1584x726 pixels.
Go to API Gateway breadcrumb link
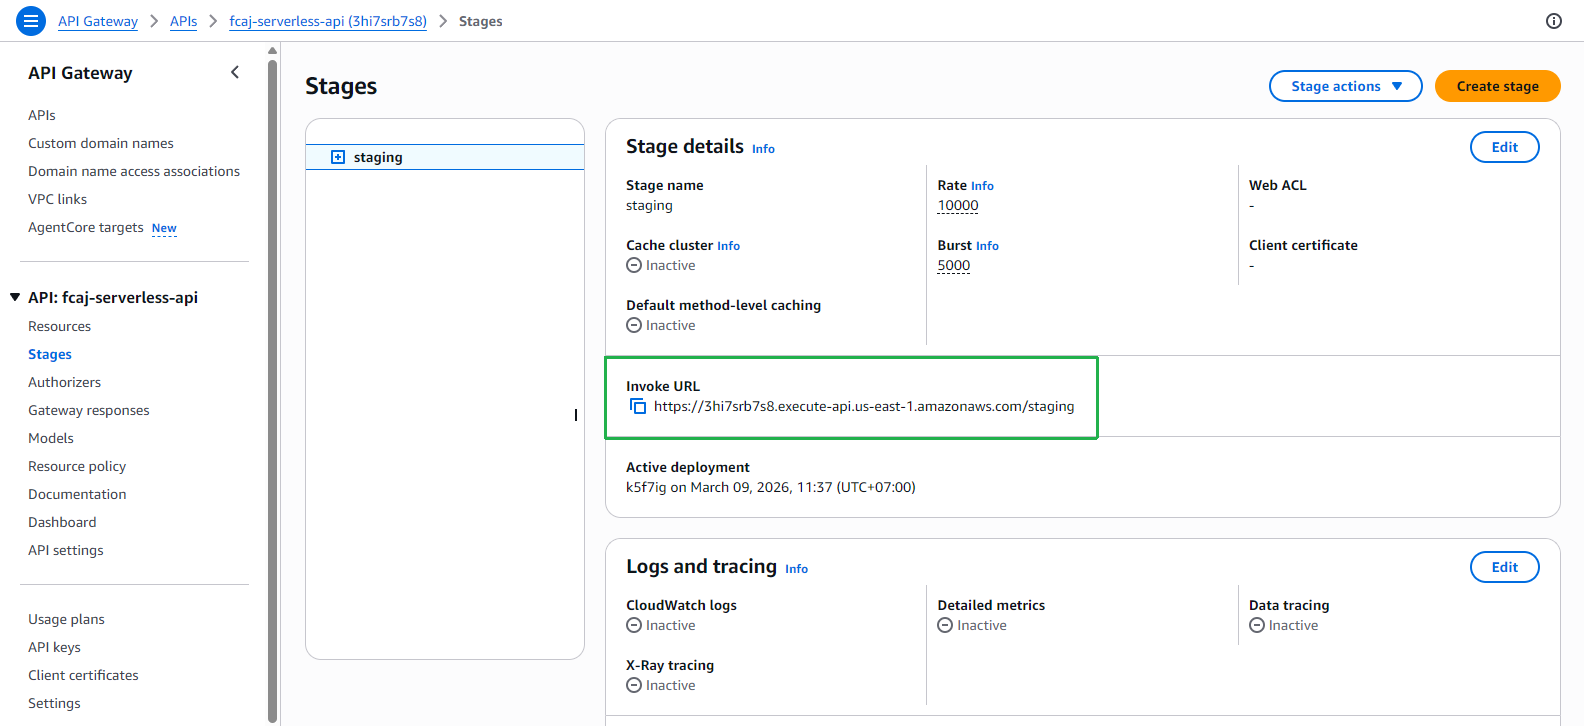[98, 21]
